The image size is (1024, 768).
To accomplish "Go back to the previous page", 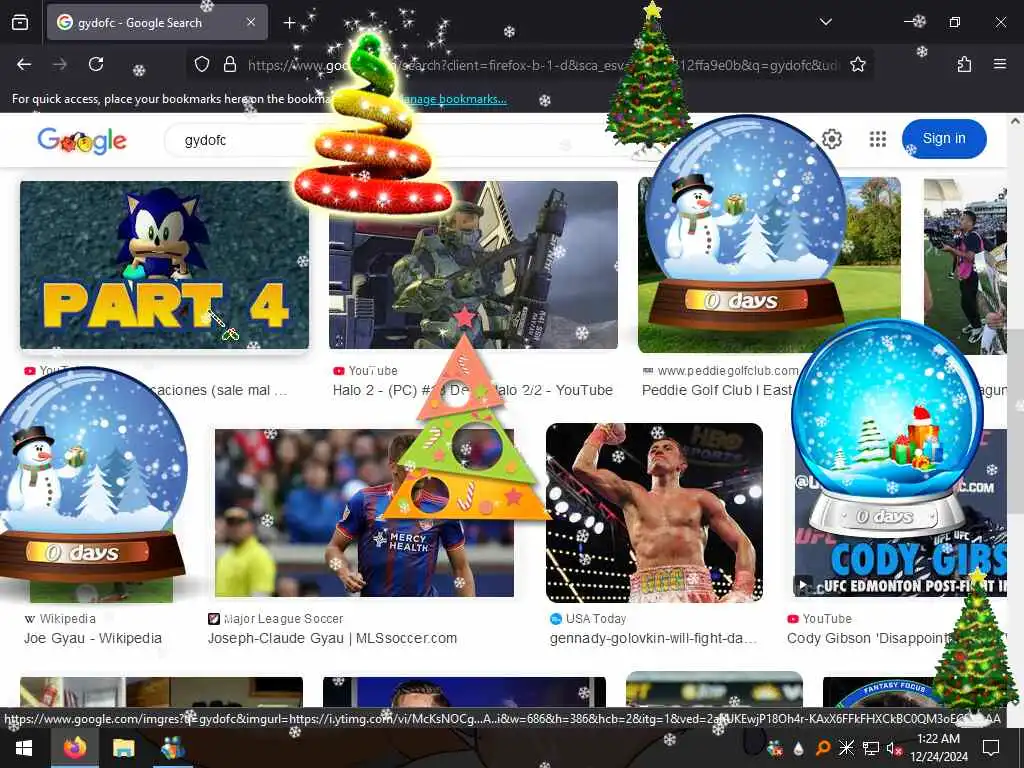I will (24, 64).
